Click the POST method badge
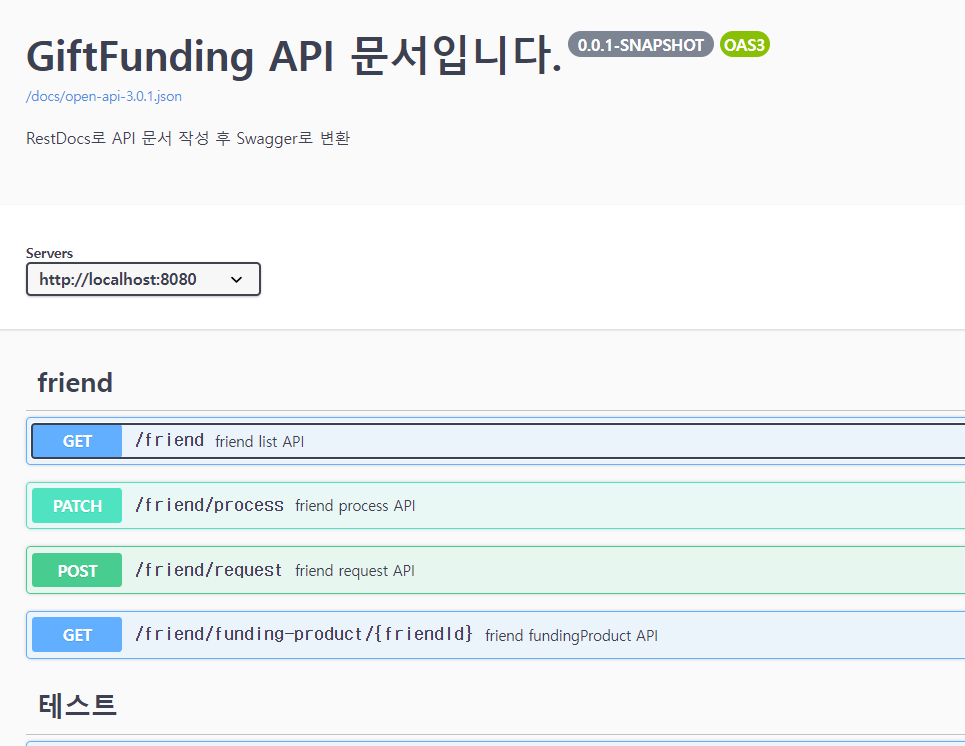Screen dimensions: 965x746 (x=77, y=571)
